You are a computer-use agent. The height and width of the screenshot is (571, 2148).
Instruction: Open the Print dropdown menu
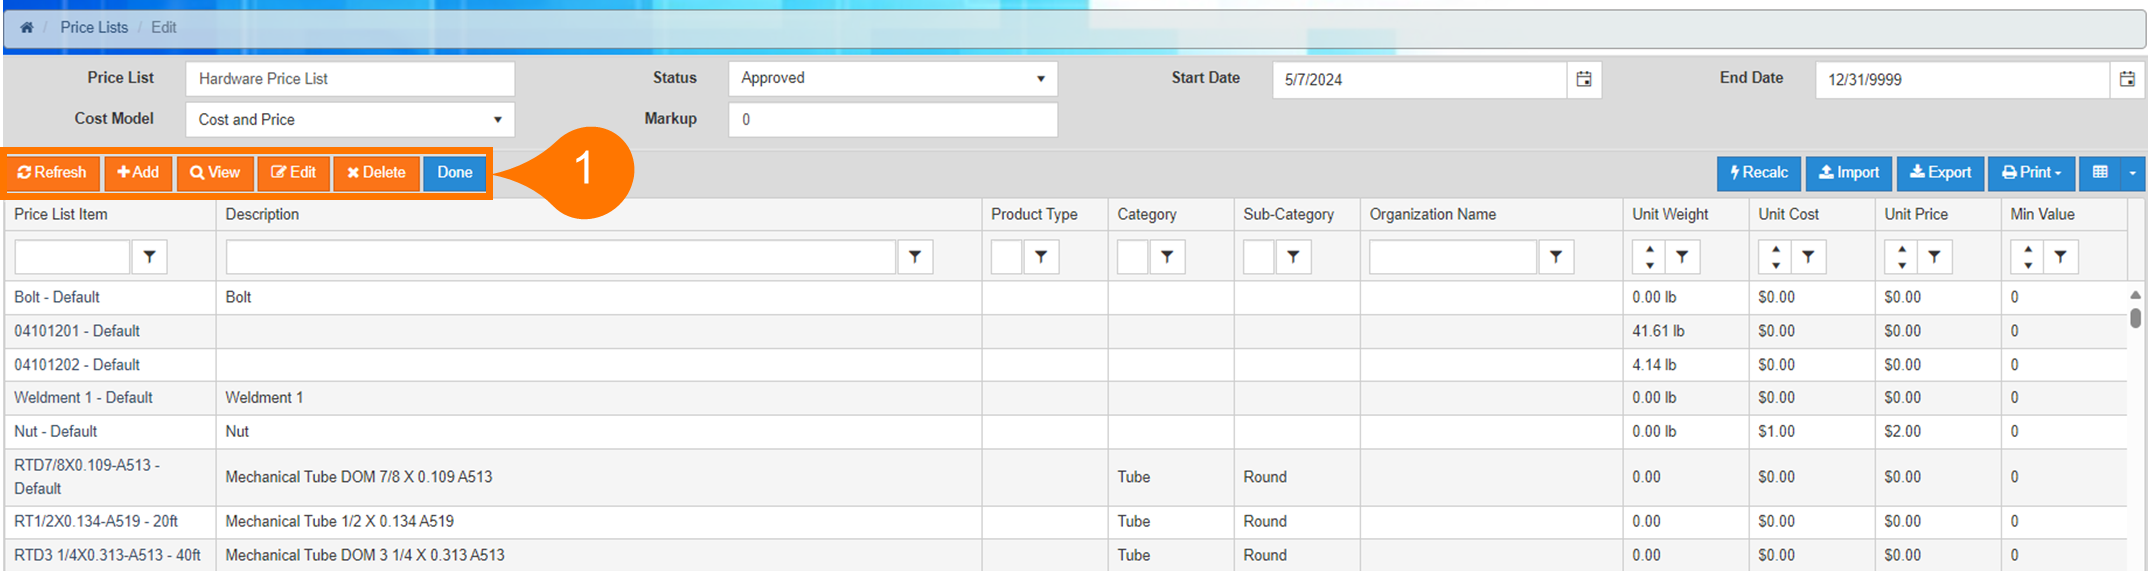pyautogui.click(x=2031, y=173)
